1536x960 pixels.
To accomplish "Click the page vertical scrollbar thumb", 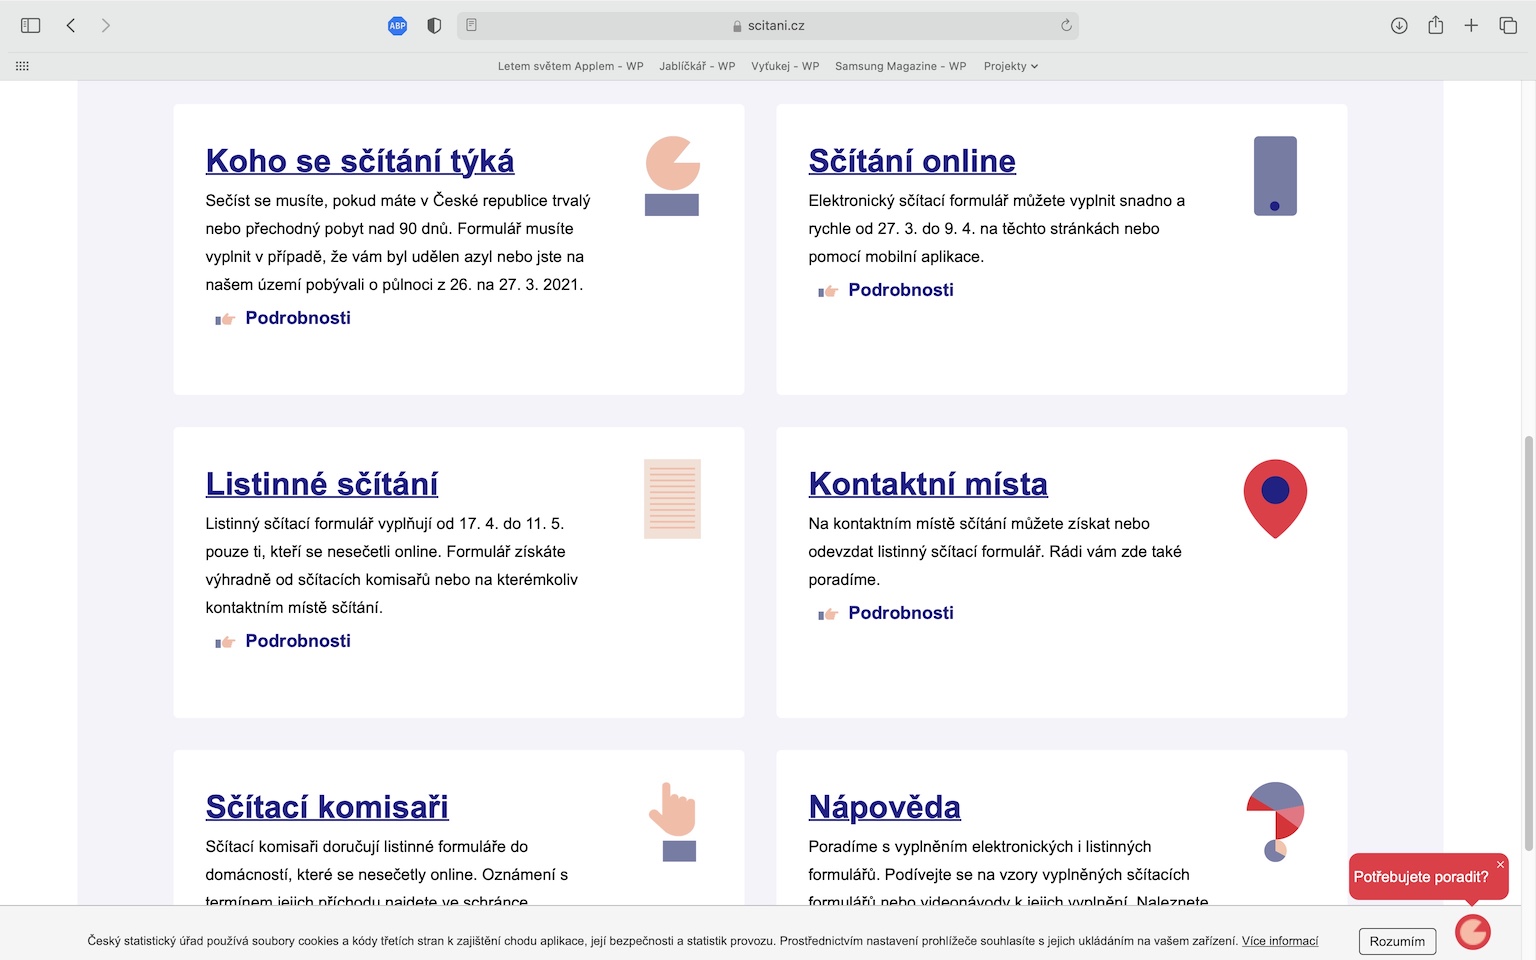I will point(1527,643).
